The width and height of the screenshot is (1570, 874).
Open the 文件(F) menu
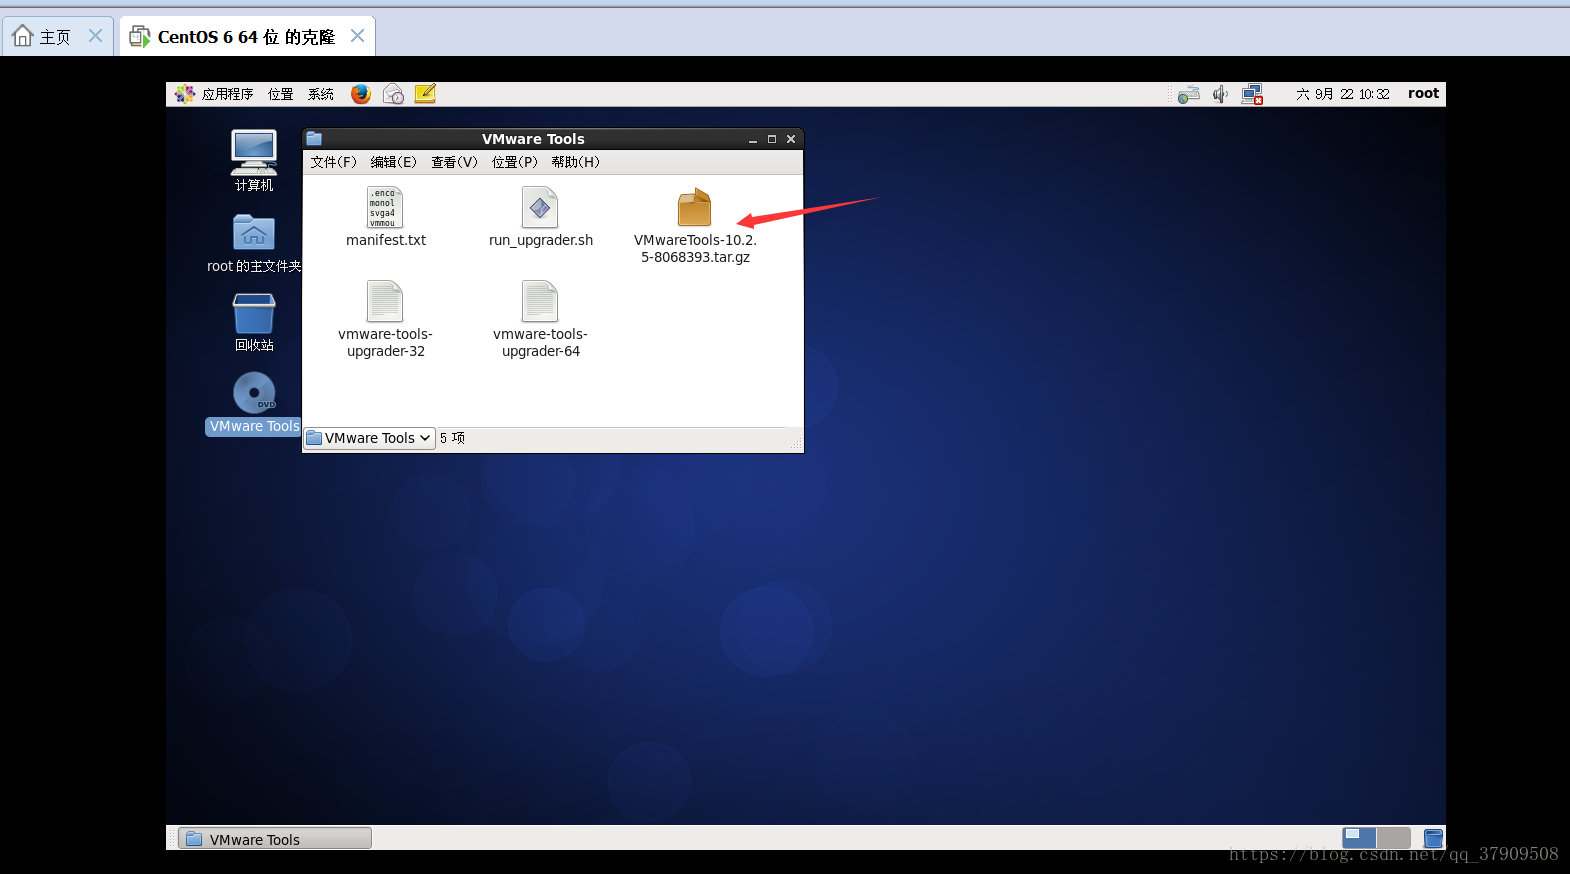(333, 162)
